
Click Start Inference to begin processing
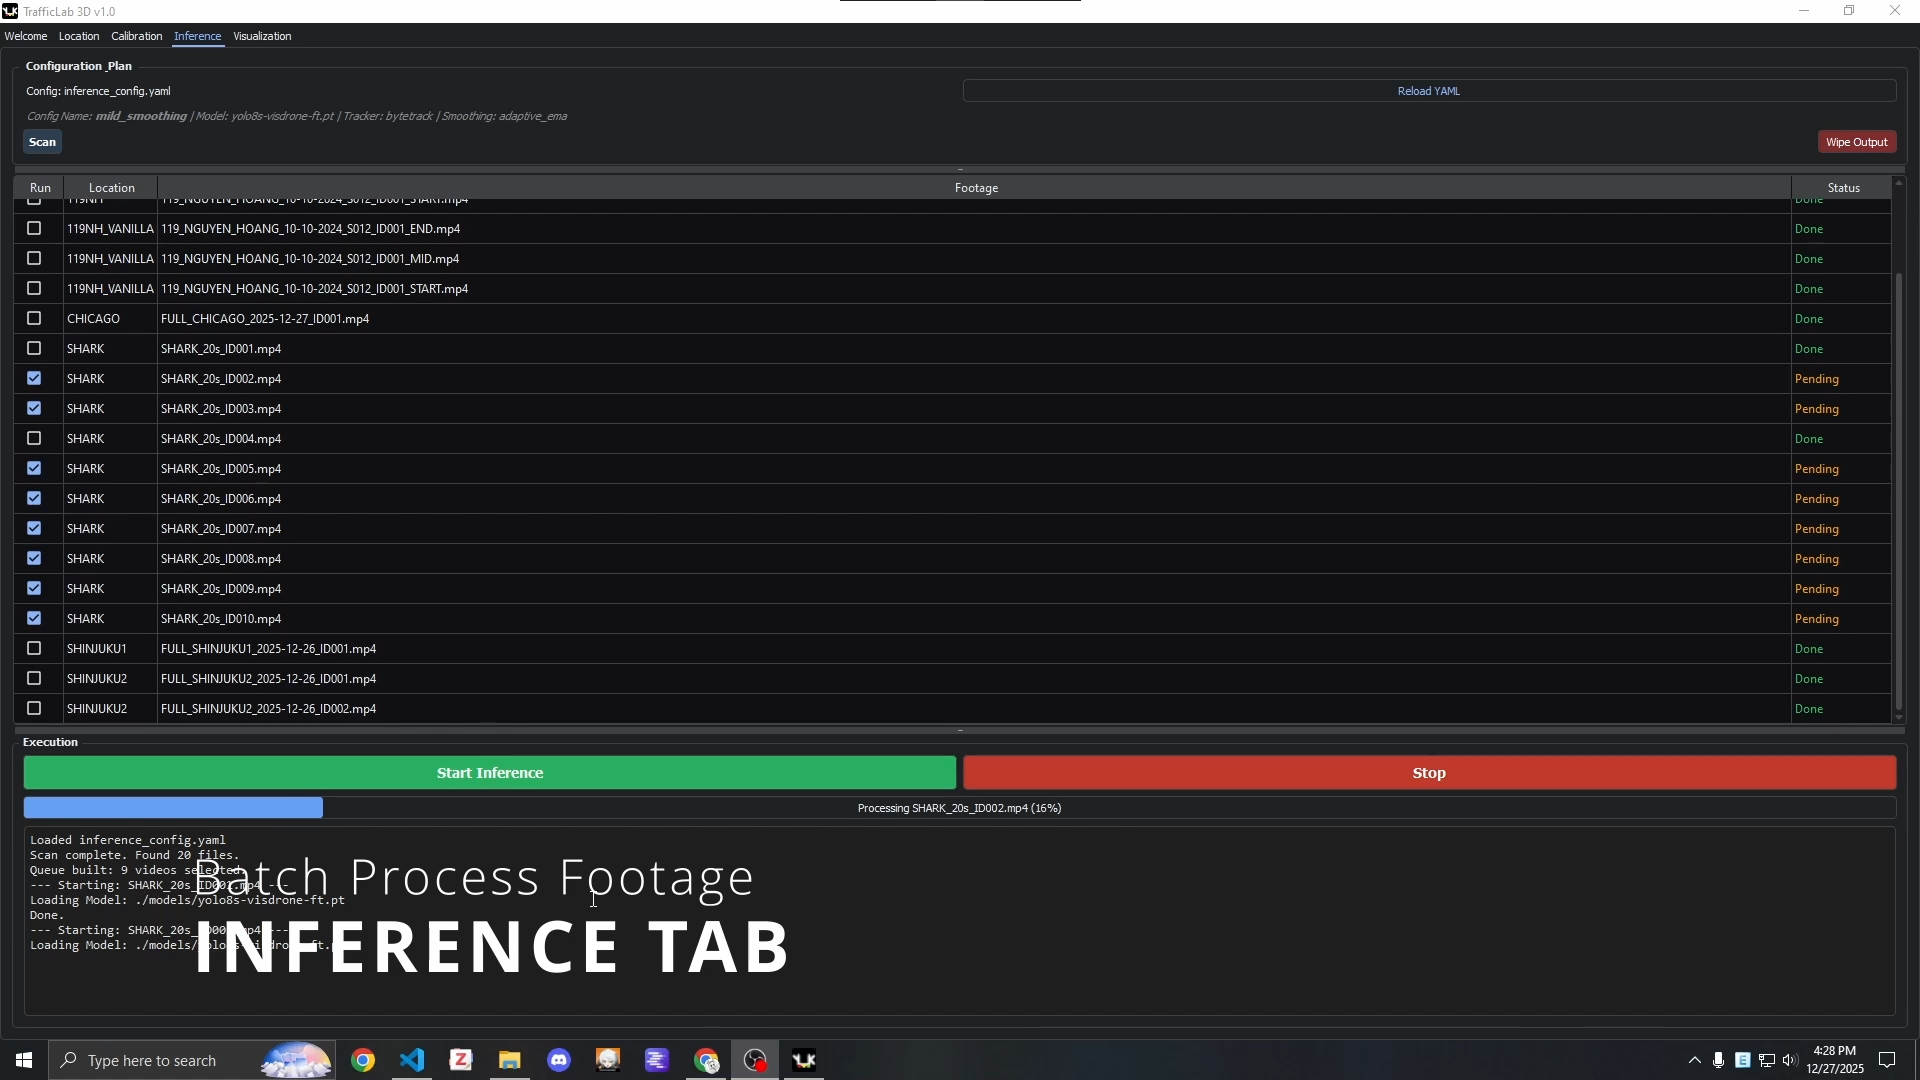tap(489, 772)
